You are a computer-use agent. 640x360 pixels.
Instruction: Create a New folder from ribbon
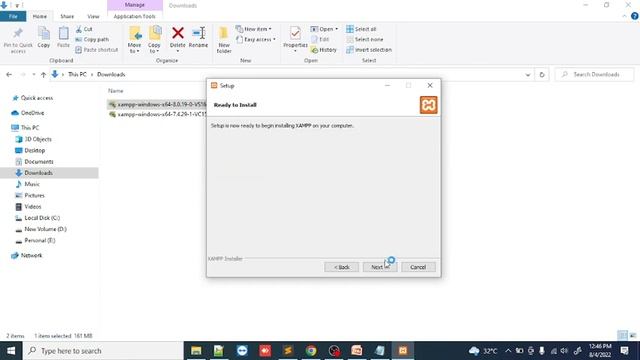[x=224, y=40]
